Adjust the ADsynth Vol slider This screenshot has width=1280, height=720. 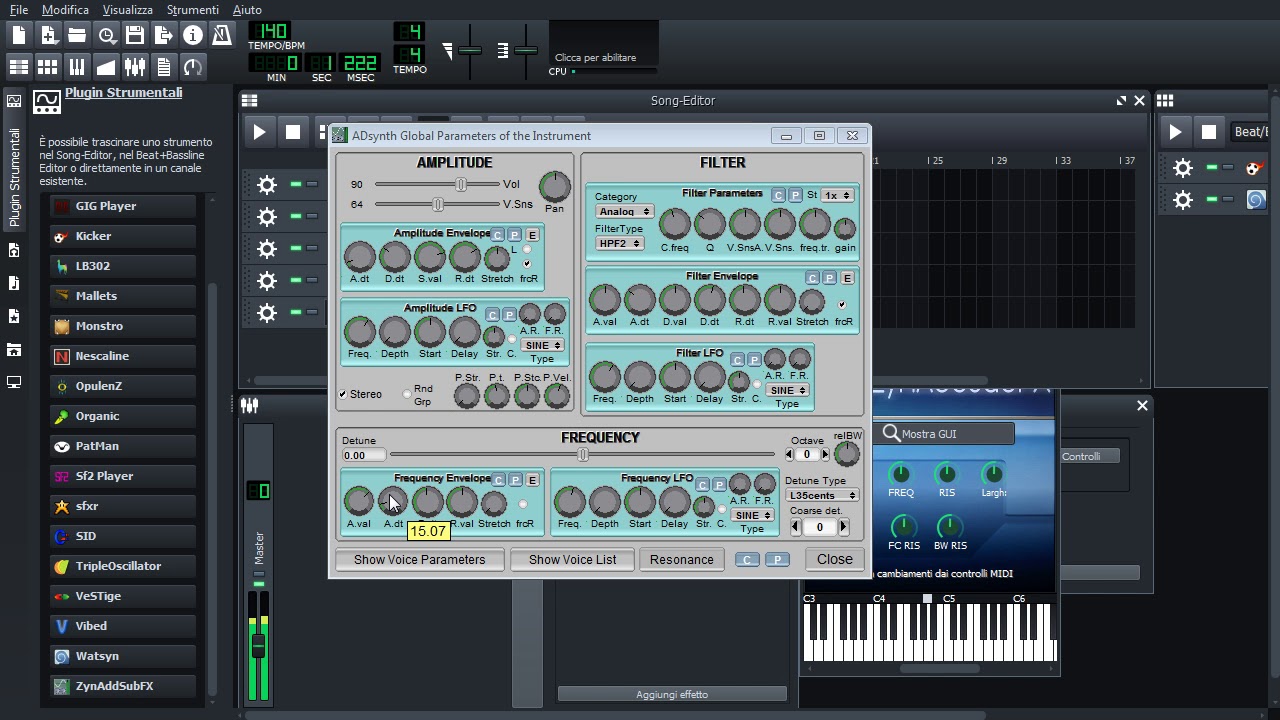[x=437, y=184]
